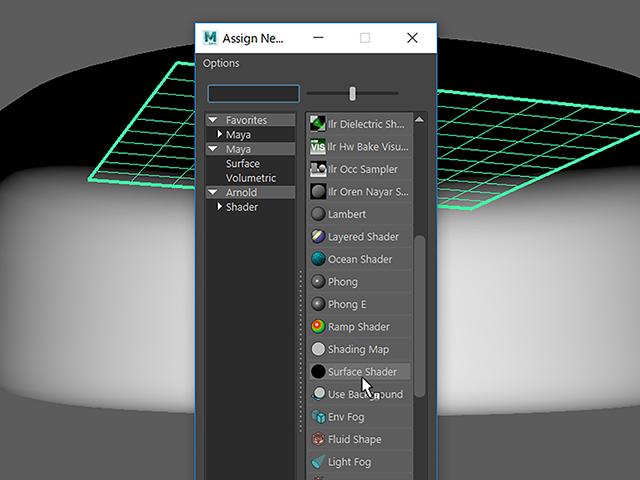Close the Assign New Material window

[412, 38]
